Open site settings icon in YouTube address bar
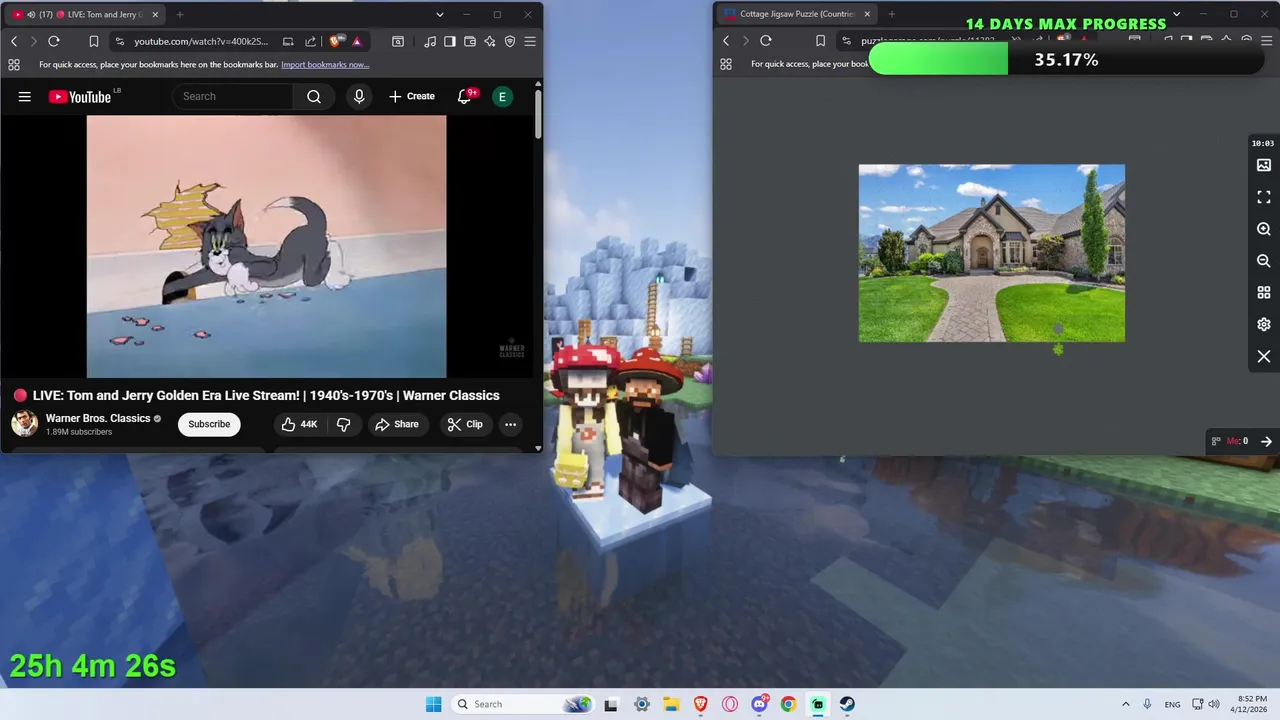Screen dimensions: 1280x720 [x=120, y=41]
